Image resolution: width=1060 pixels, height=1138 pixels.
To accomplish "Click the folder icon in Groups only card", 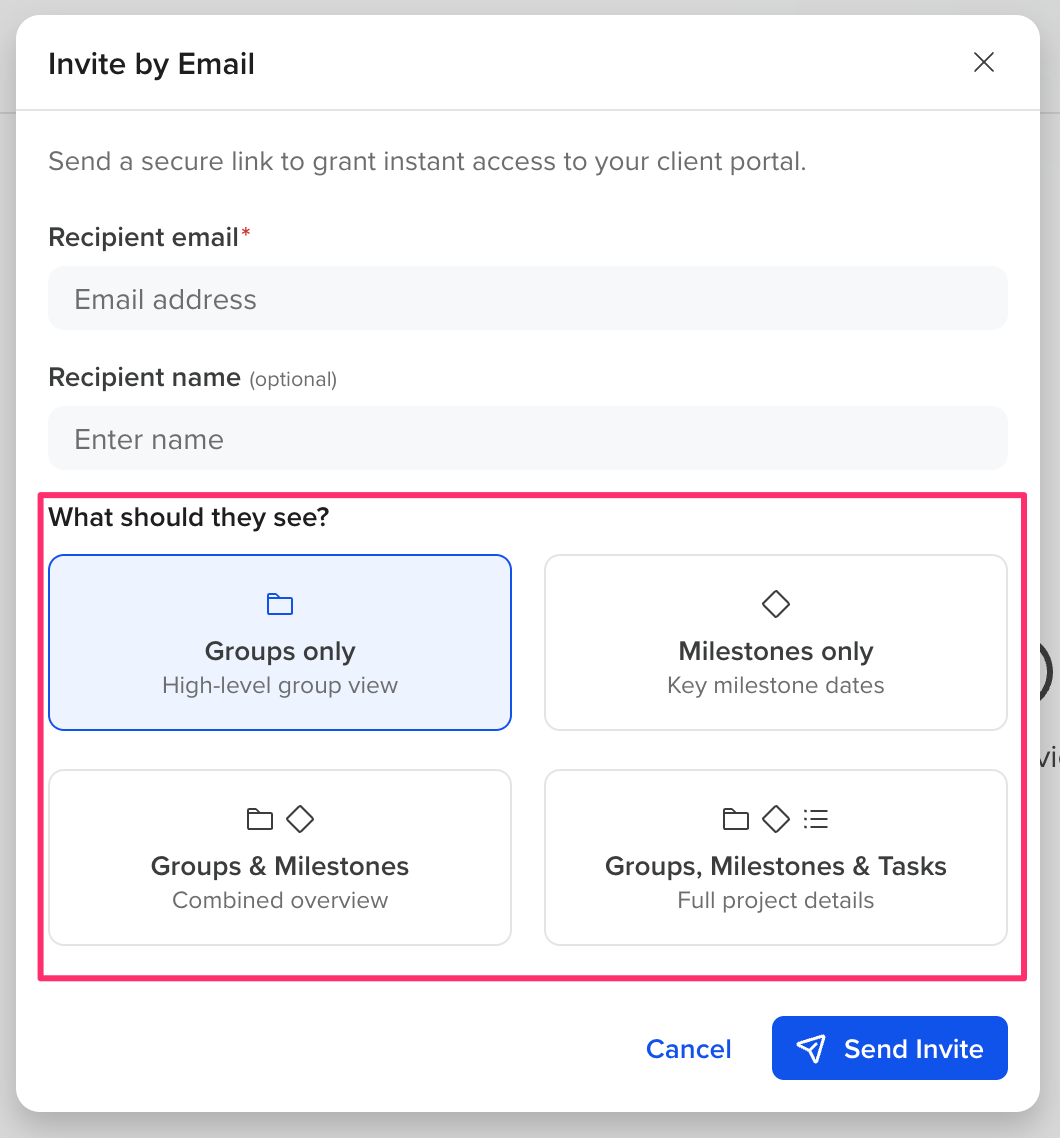I will [279, 604].
